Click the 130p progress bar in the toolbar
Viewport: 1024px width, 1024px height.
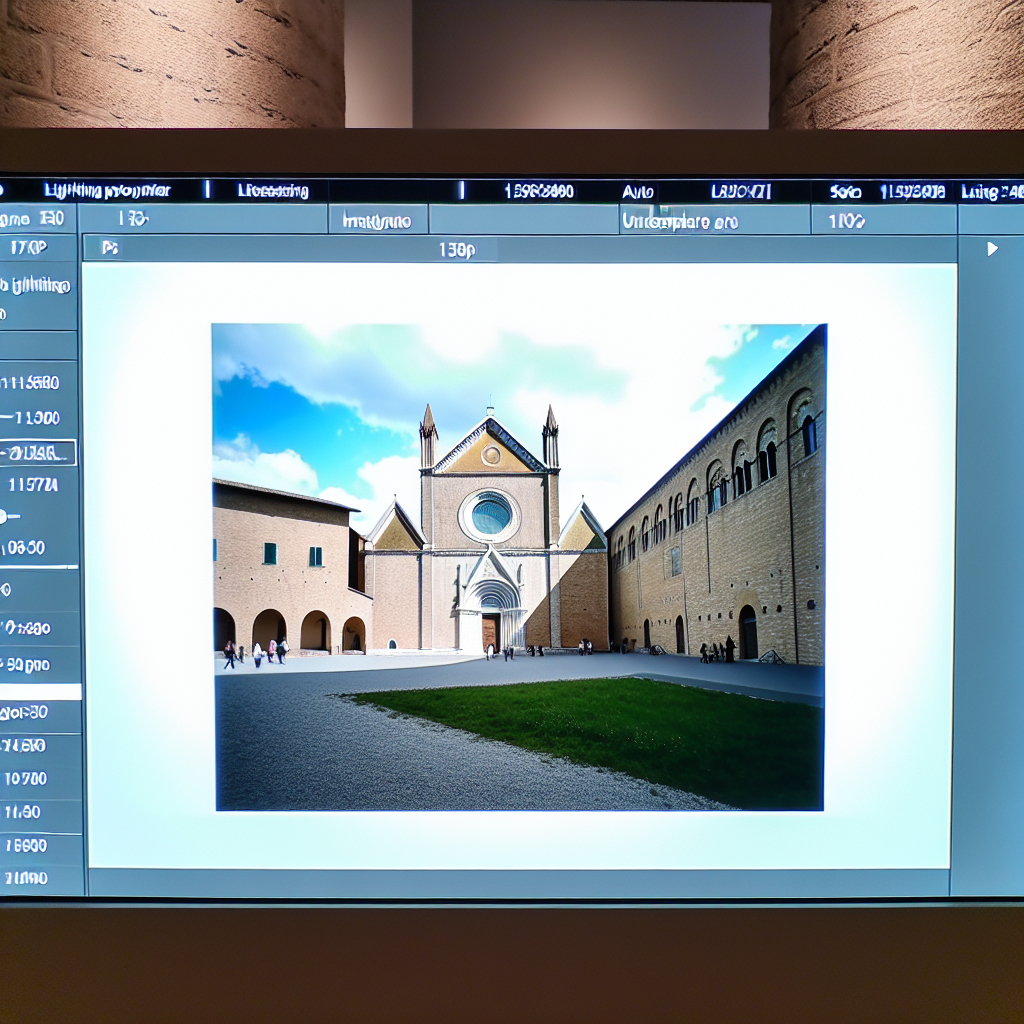tap(460, 248)
